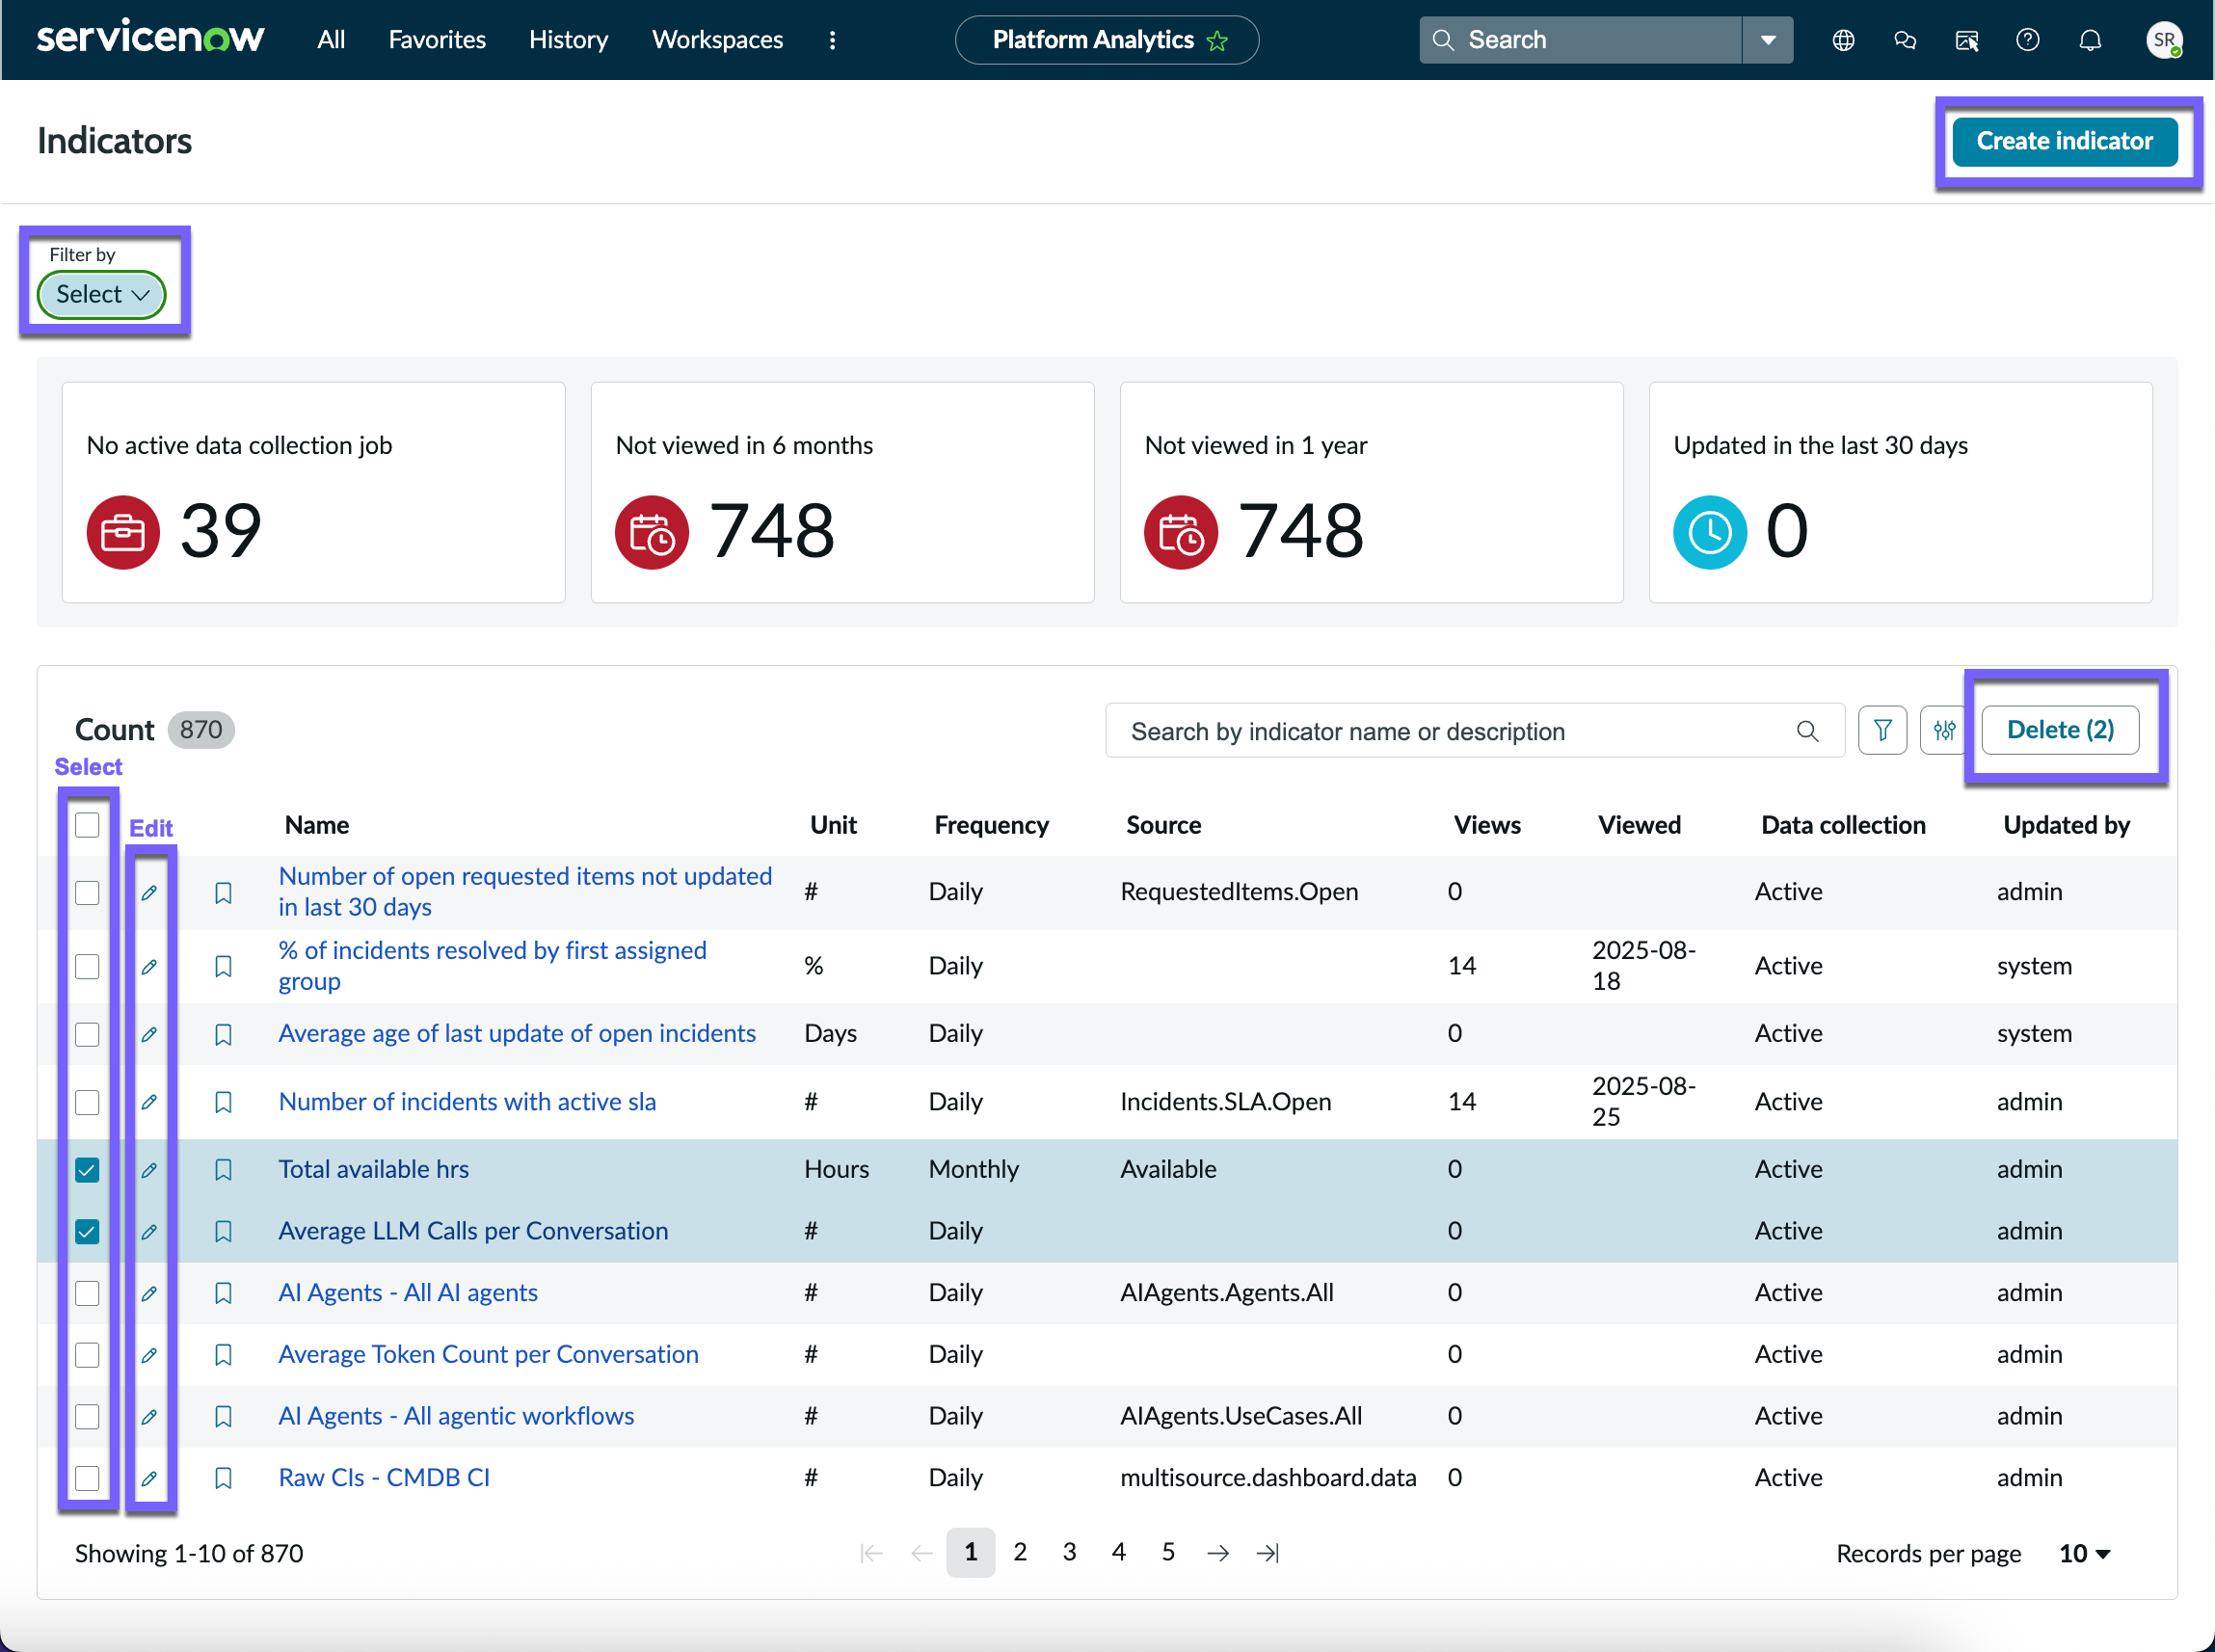Open the impersonation window icon in header
Image resolution: width=2215 pixels, height=1652 pixels.
(x=1966, y=40)
